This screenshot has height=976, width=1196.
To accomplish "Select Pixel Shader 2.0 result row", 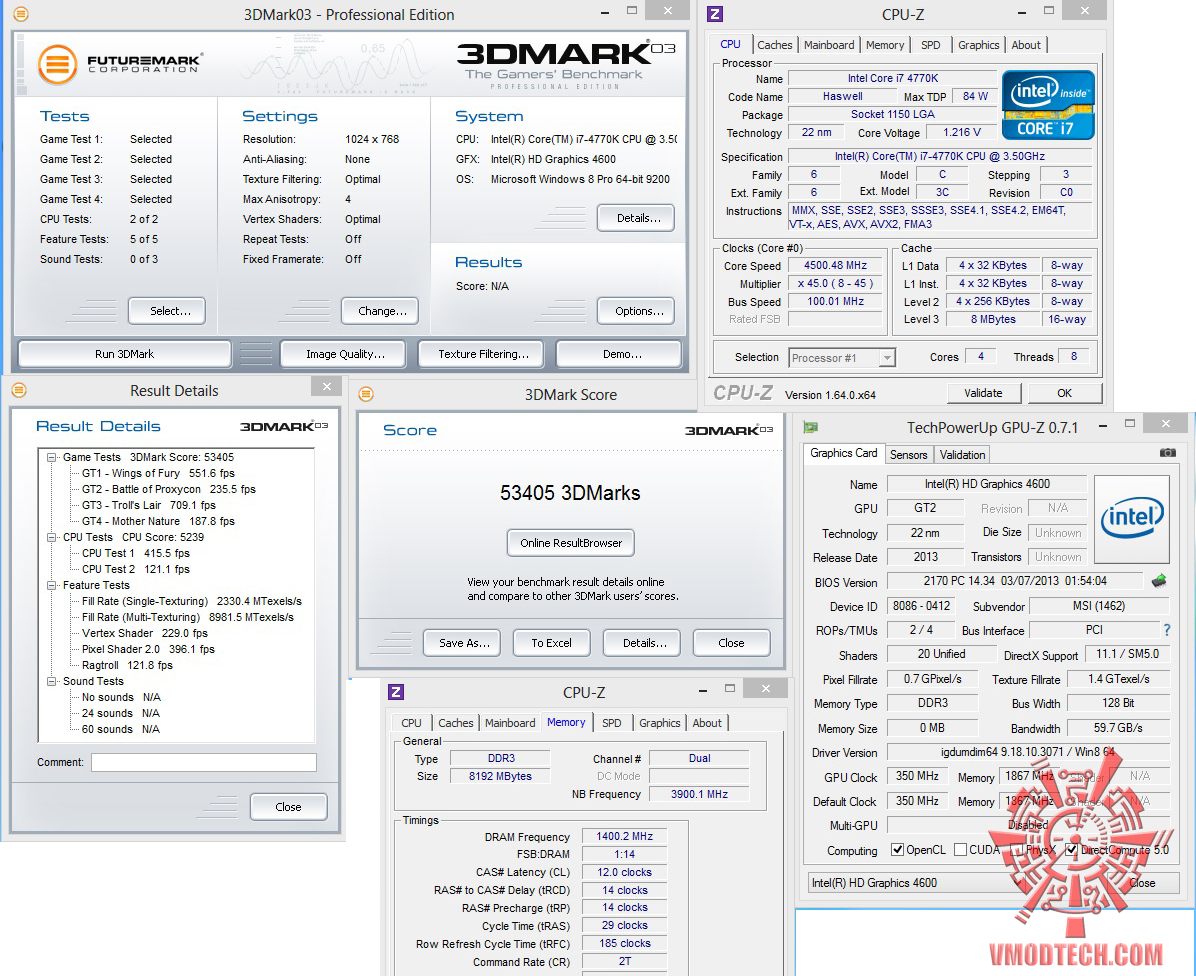I will click(148, 650).
